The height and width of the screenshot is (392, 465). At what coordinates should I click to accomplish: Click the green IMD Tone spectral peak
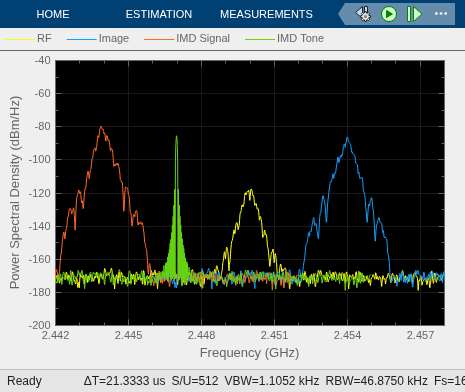(x=176, y=137)
